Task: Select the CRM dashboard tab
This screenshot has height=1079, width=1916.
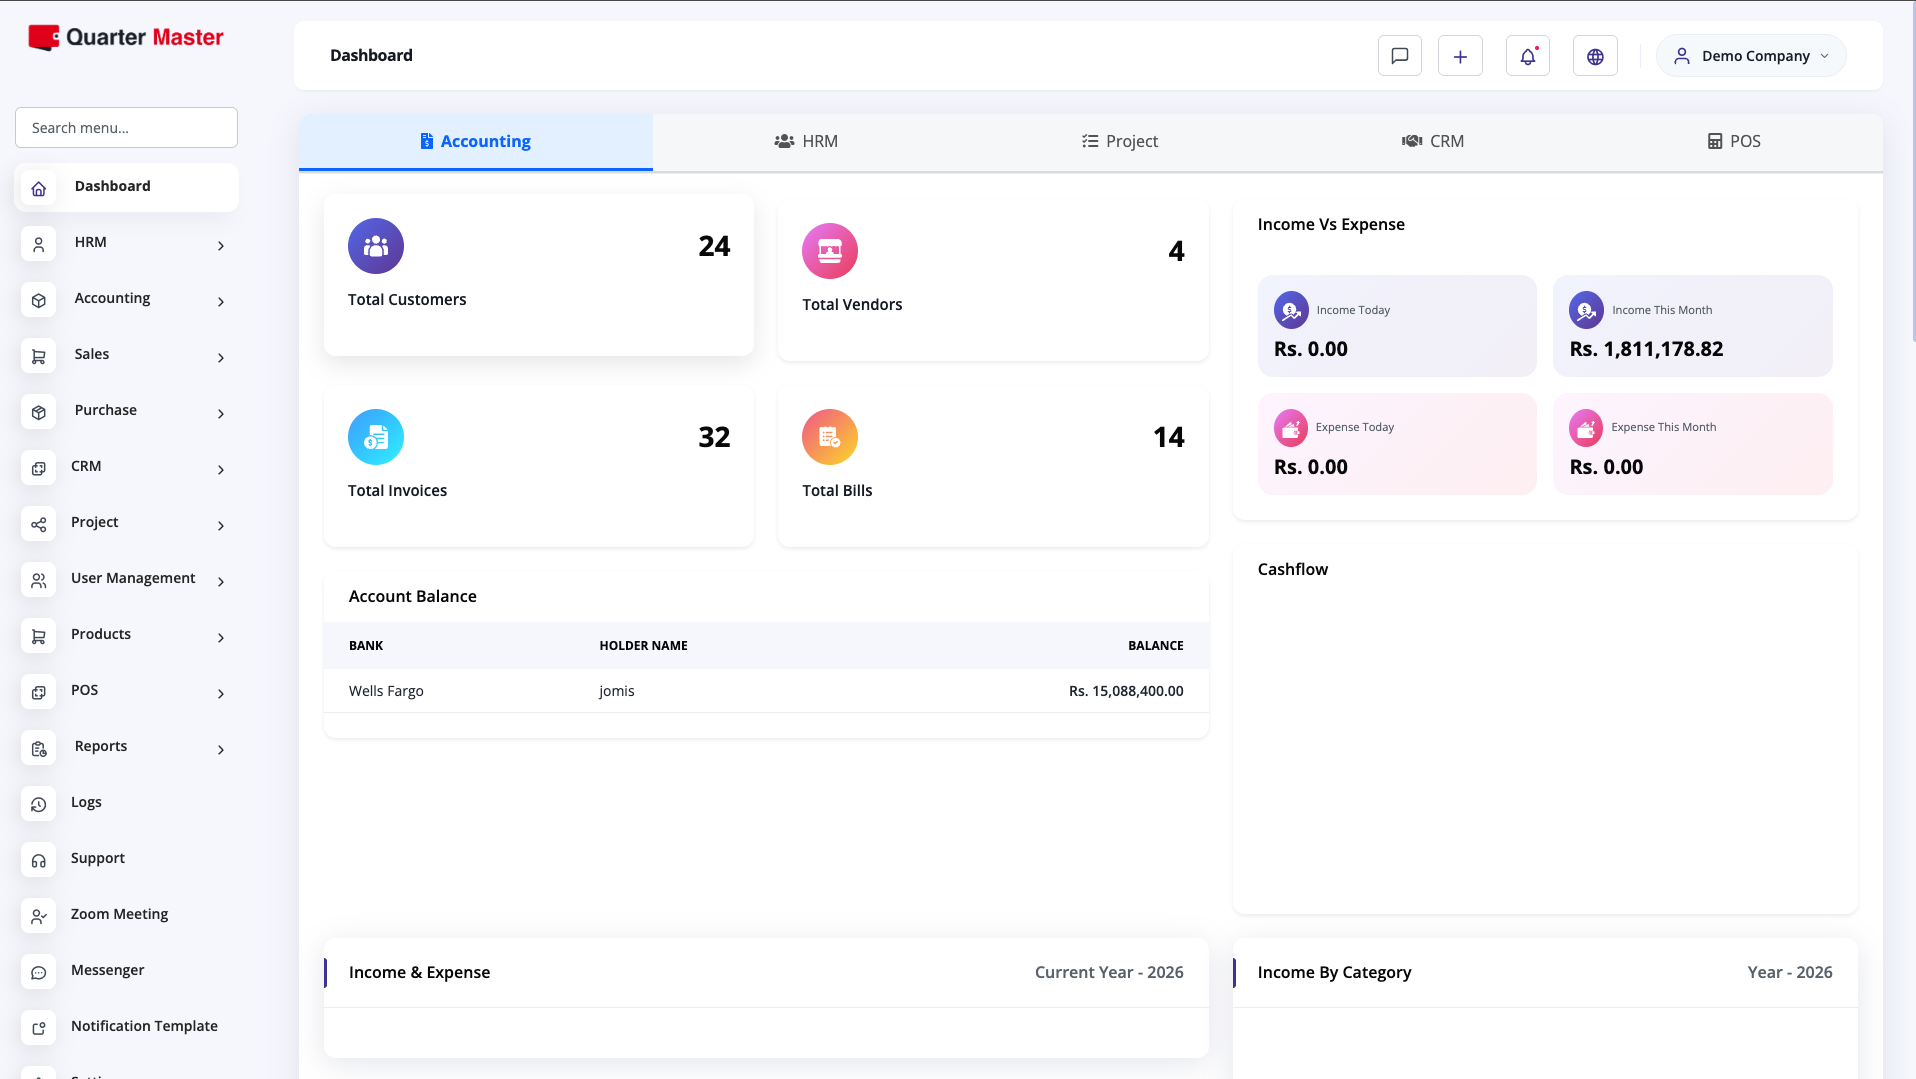Action: (1432, 142)
